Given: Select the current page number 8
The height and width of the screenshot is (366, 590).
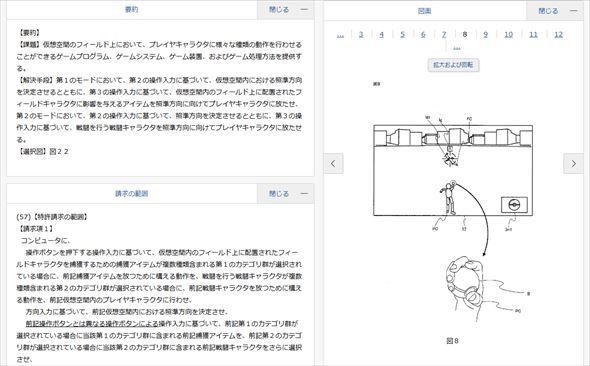Looking at the screenshot, I should 465,34.
